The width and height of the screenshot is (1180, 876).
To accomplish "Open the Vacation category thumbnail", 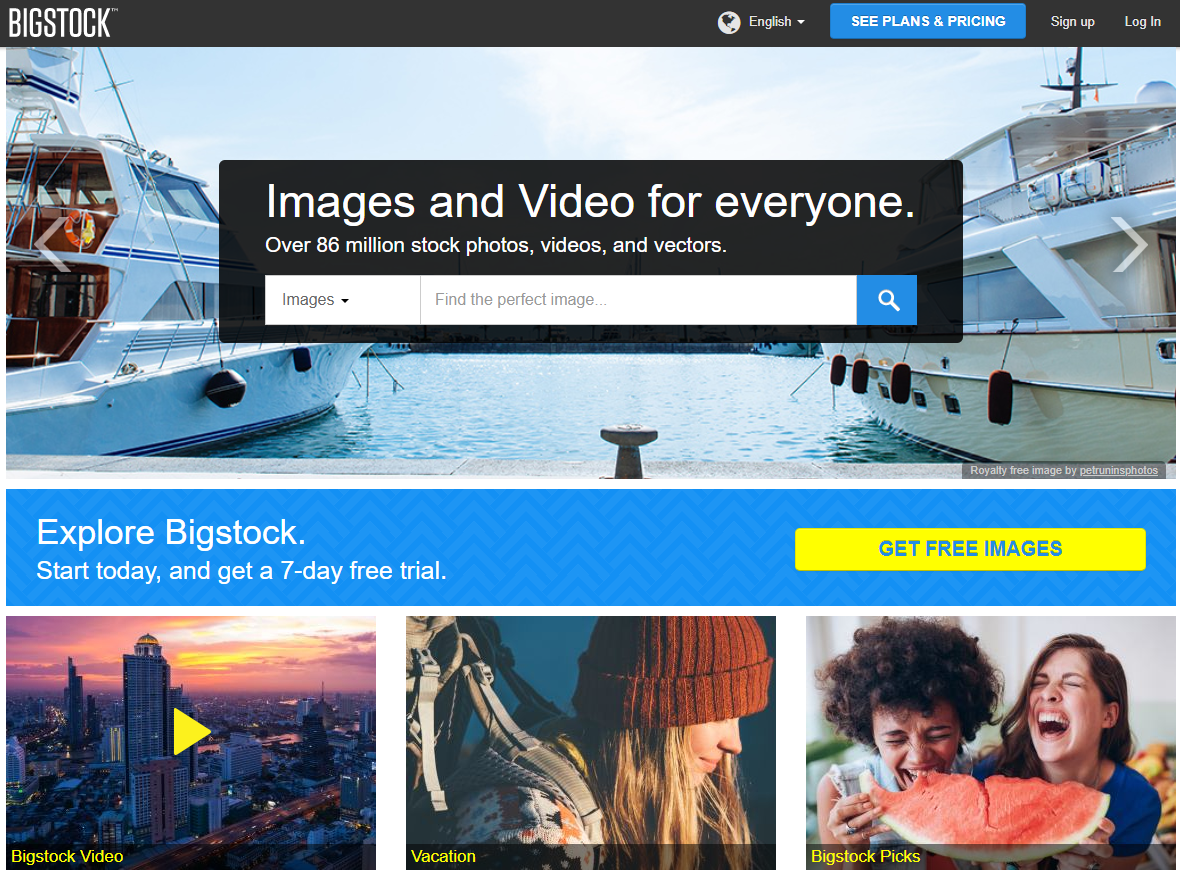I will pyautogui.click(x=591, y=743).
